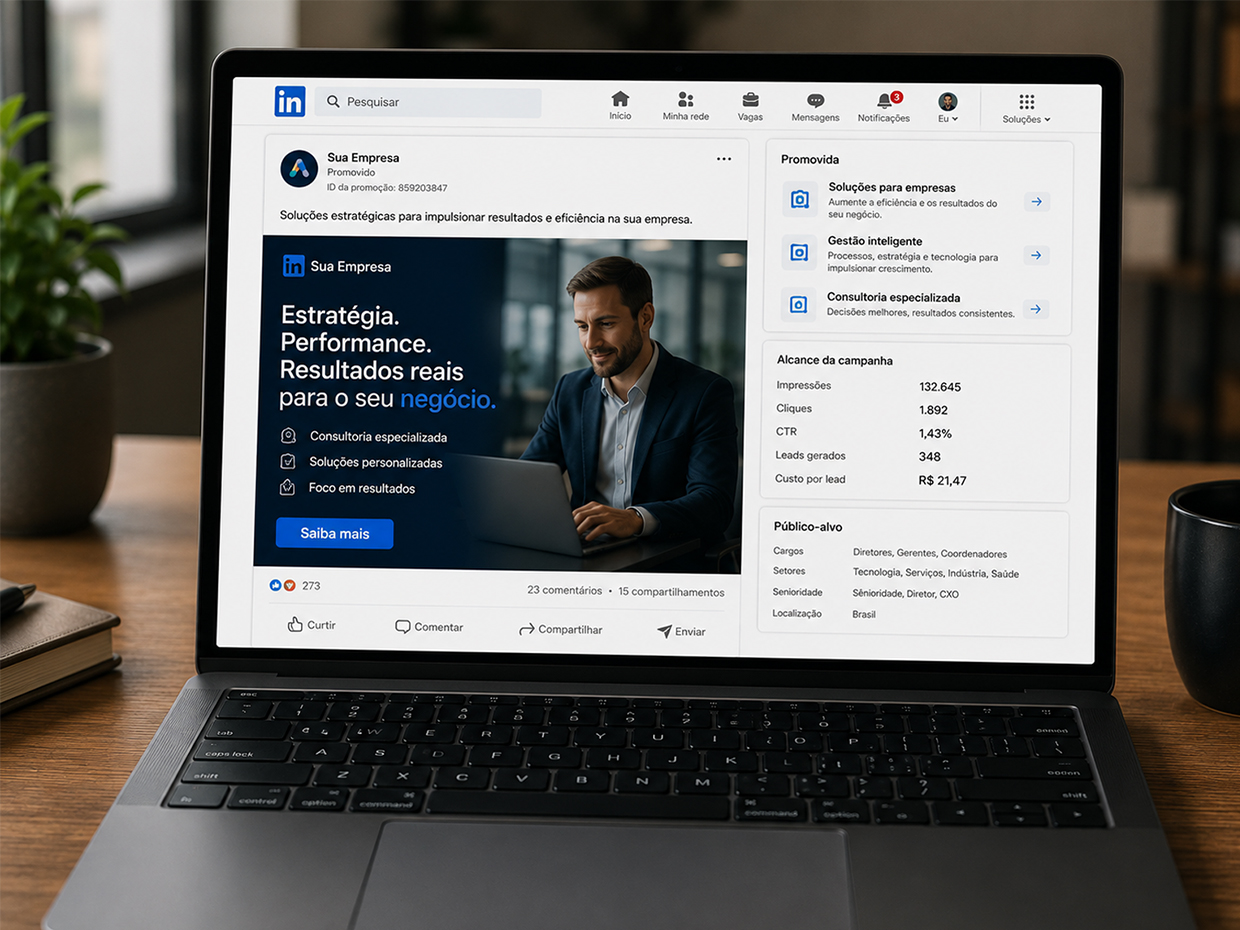This screenshot has height=930, width=1240.
Task: Click the Compartilhar button
Action: [x=561, y=629]
